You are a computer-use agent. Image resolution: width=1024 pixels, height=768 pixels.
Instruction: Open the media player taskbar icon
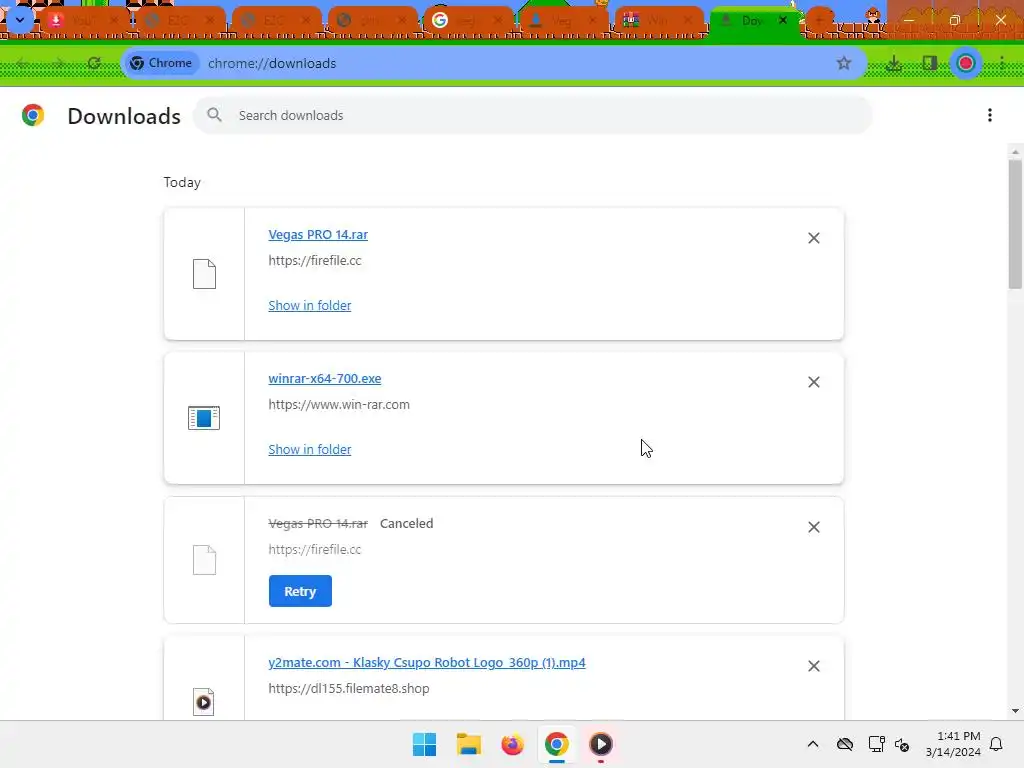coord(601,744)
